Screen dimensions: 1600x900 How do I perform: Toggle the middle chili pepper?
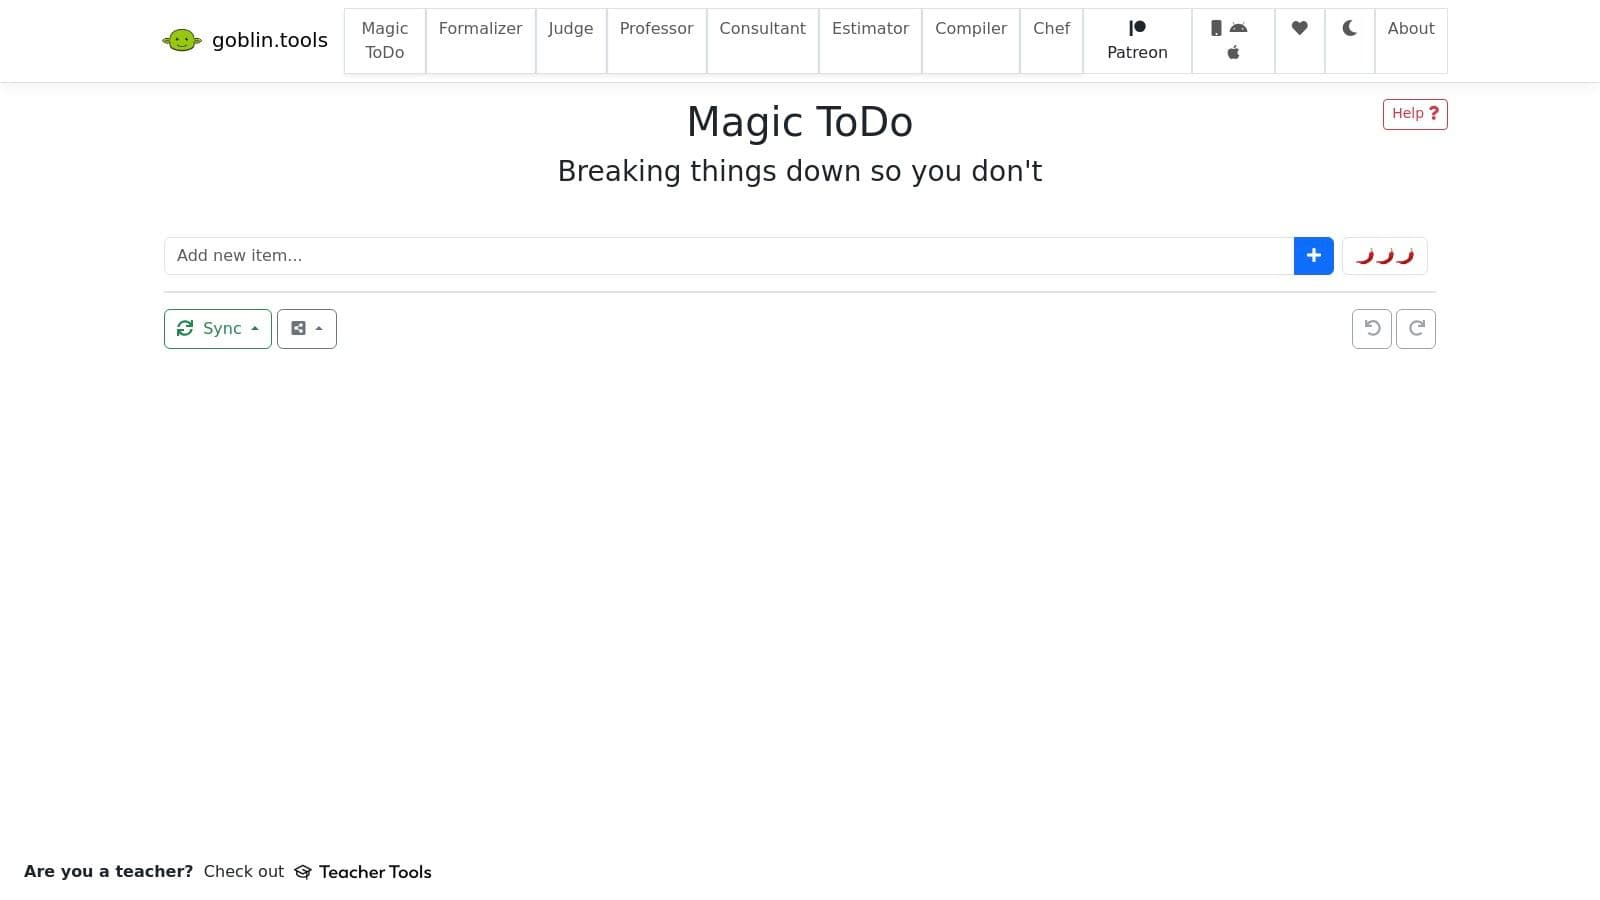(1385, 256)
